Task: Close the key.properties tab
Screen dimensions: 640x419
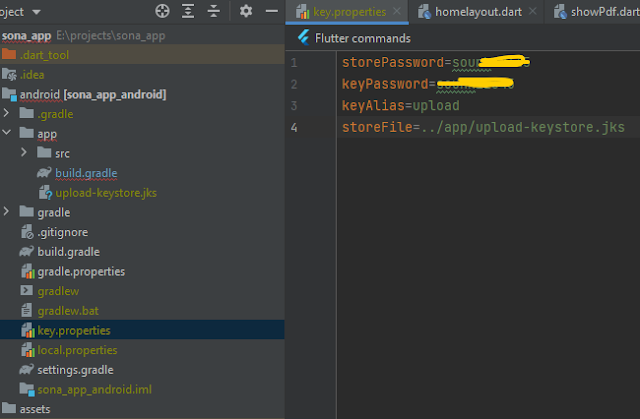Action: [397, 12]
